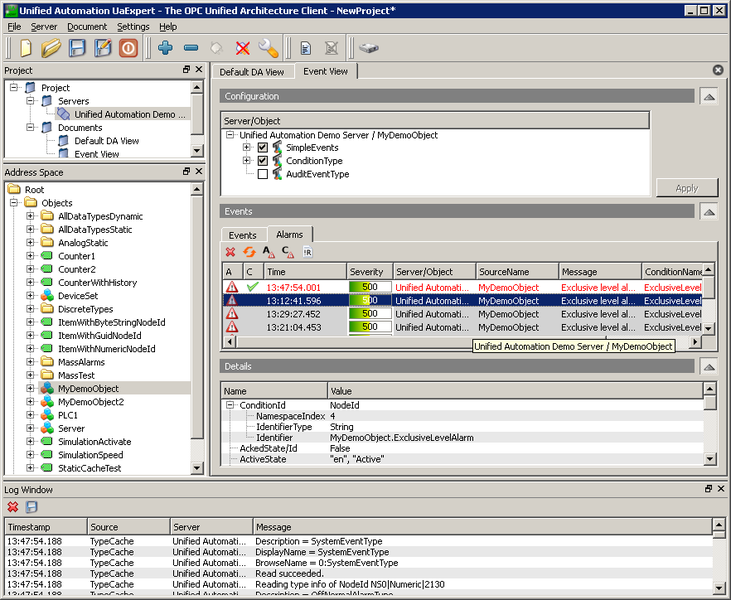Collapse the ConditionId details node
This screenshot has width=731, height=600.
230,405
